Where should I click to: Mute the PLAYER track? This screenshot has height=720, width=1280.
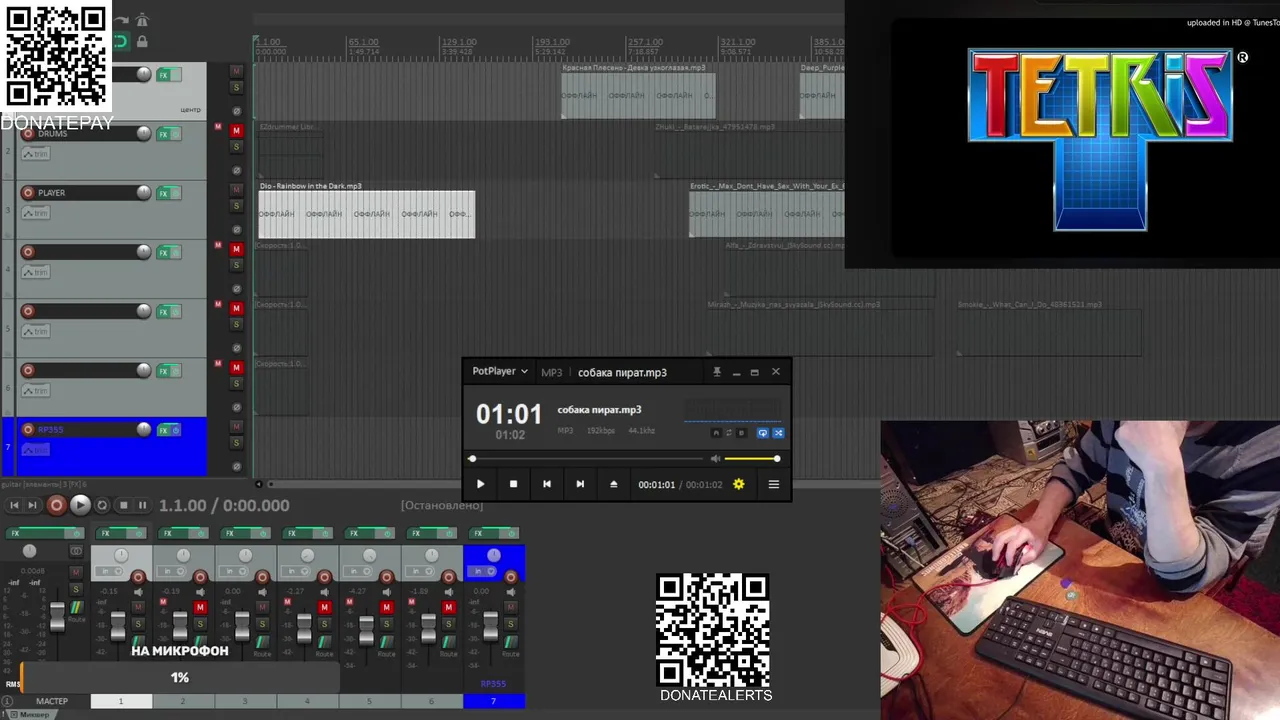click(x=237, y=189)
